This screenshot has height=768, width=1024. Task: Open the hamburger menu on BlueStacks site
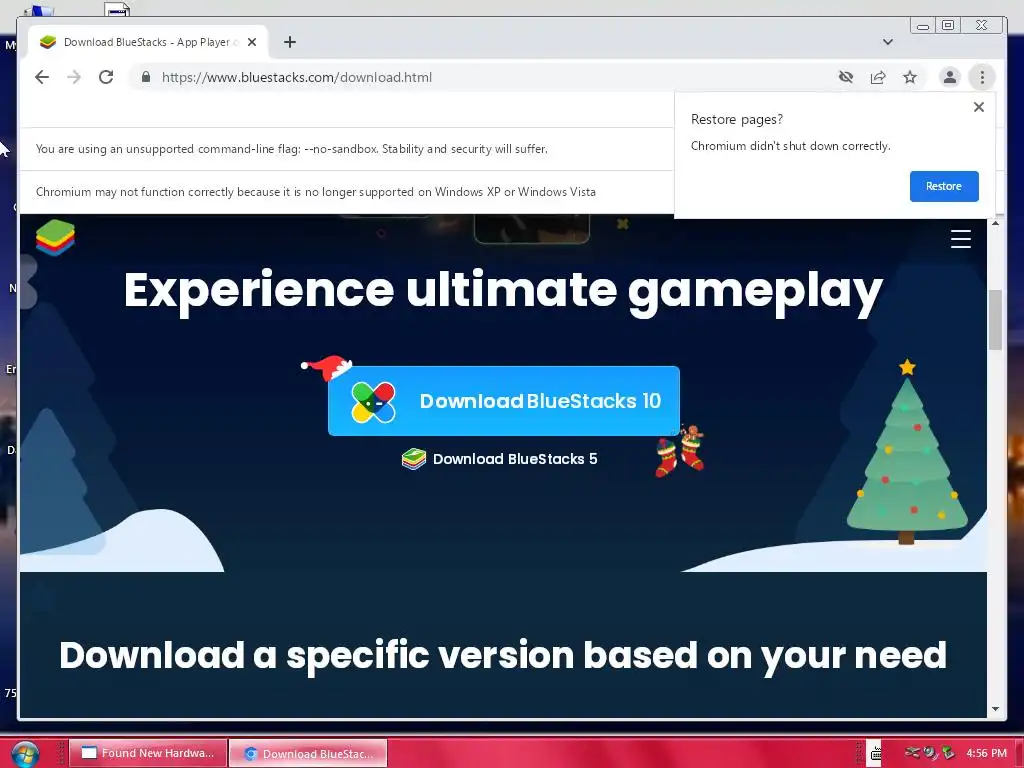coord(960,239)
